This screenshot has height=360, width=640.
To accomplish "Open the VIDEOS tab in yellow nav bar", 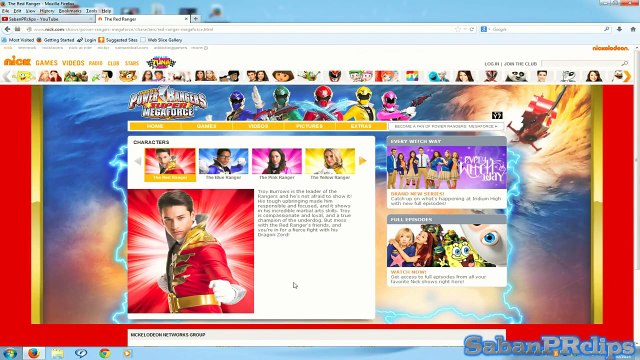I will click(258, 126).
